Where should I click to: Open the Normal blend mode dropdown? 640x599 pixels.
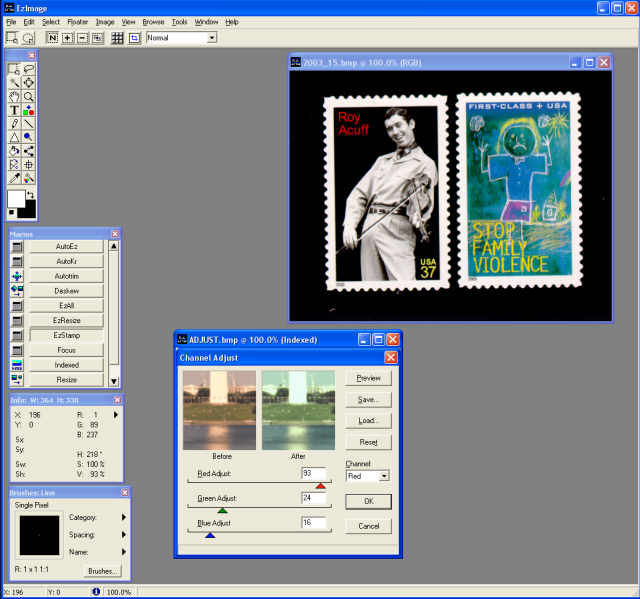211,38
